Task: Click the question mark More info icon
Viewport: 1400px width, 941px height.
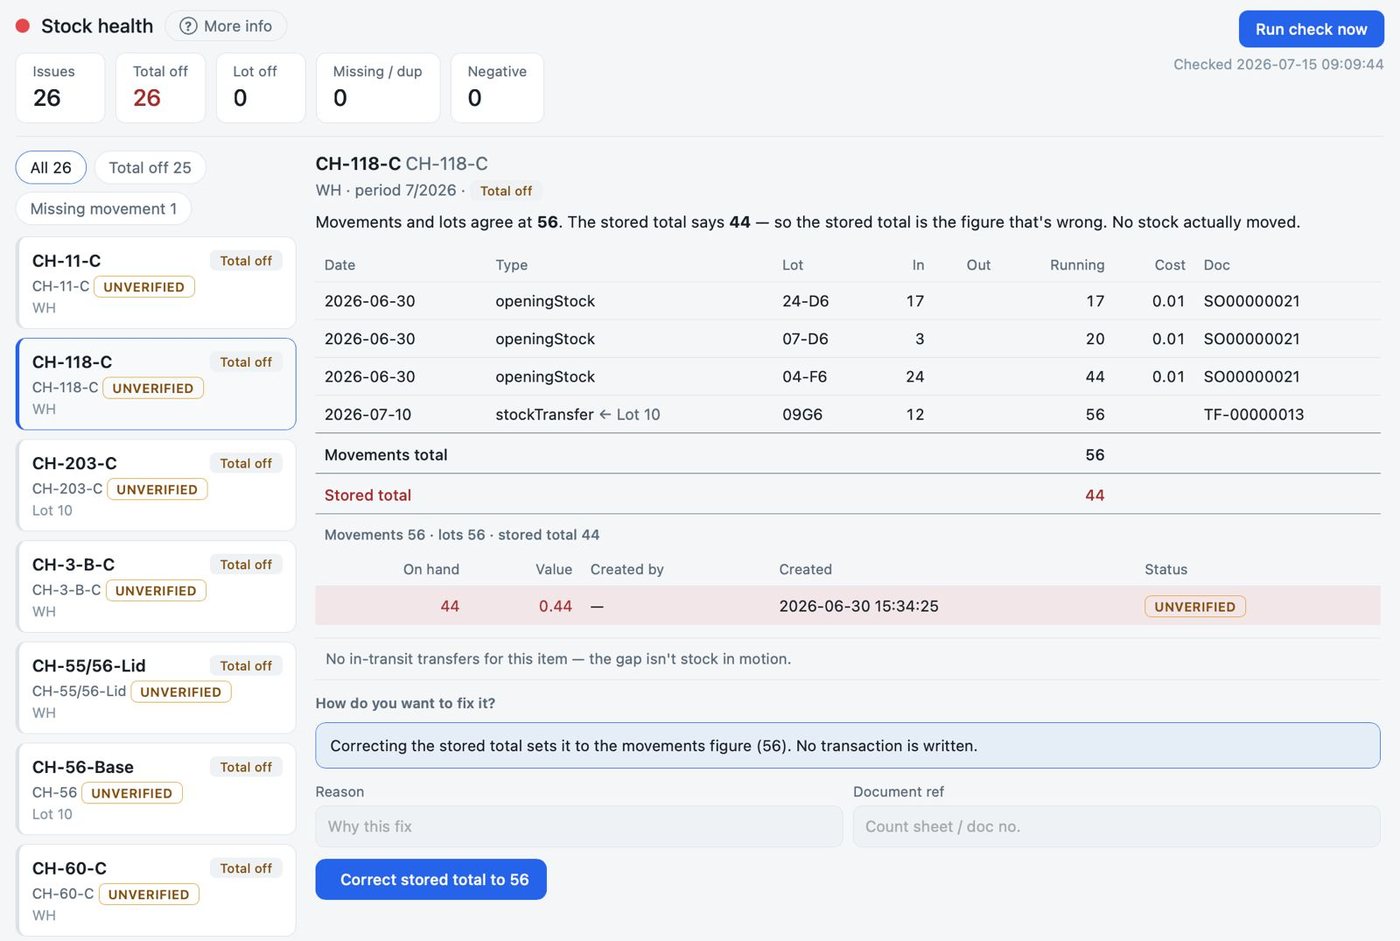Action: [x=188, y=26]
